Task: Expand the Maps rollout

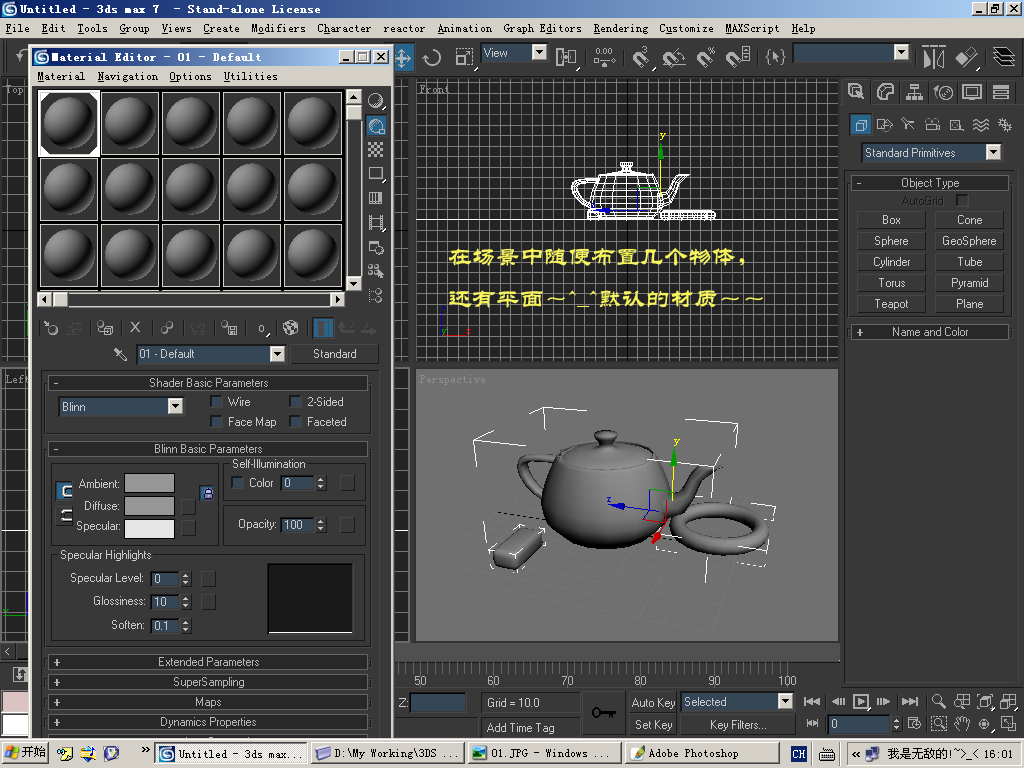Action: [208, 702]
